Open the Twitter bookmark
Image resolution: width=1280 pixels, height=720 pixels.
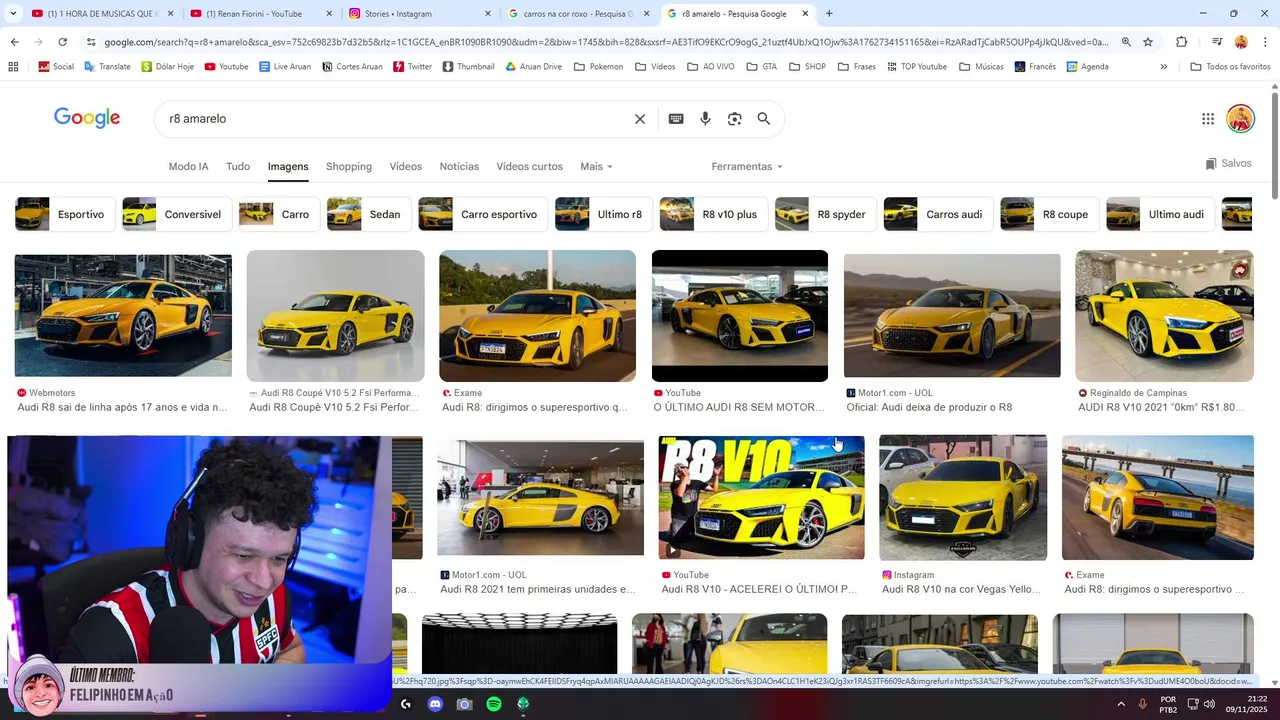point(412,67)
